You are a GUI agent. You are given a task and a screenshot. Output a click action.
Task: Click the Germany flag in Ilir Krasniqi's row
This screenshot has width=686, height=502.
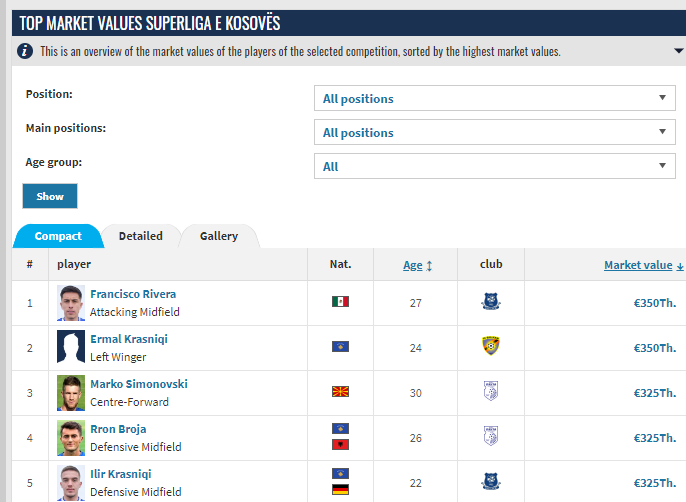click(x=340, y=489)
